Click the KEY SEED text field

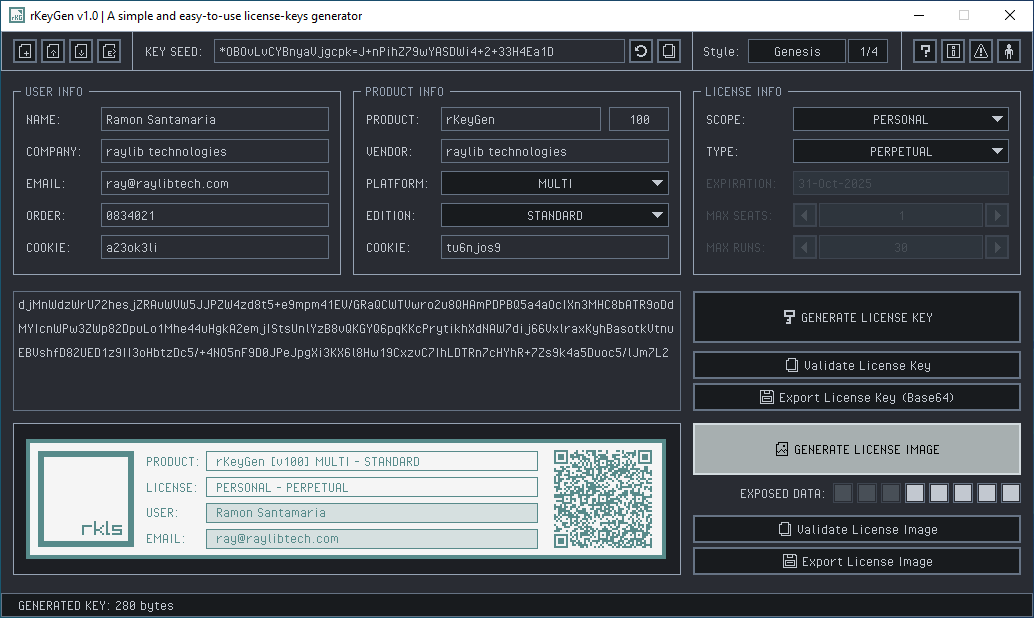419,51
